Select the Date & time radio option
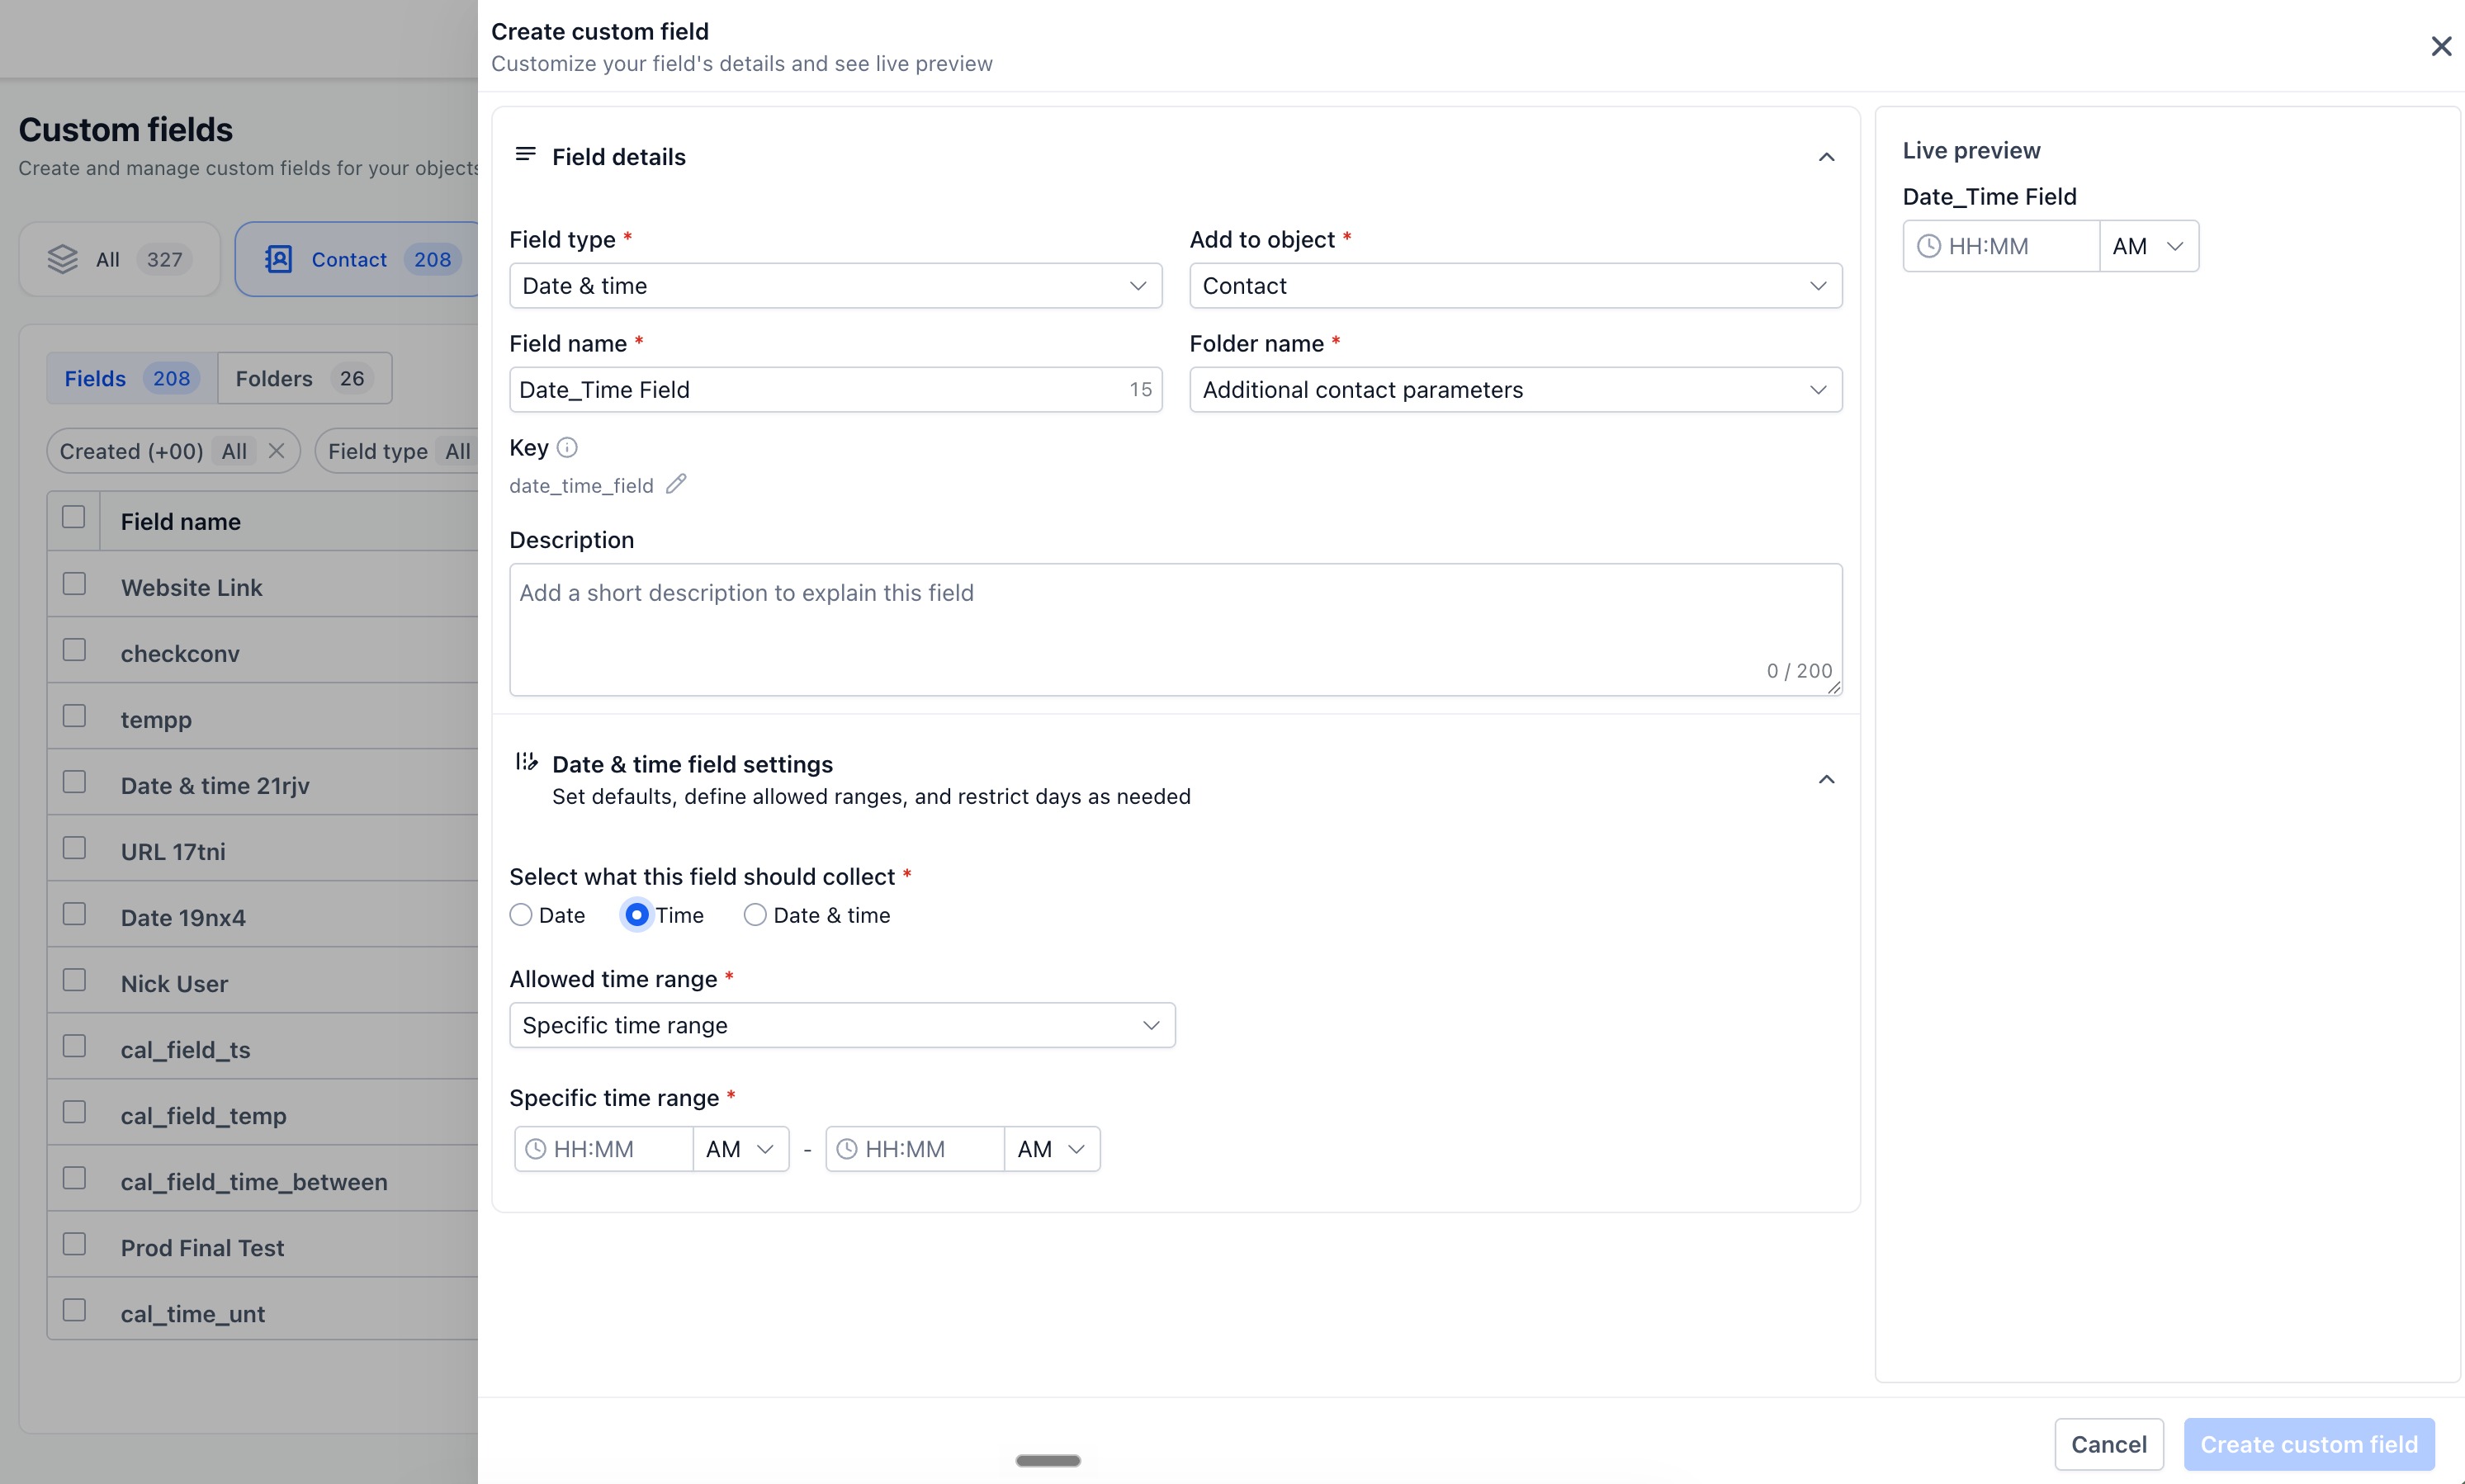The height and width of the screenshot is (1484, 2465). (x=755, y=915)
